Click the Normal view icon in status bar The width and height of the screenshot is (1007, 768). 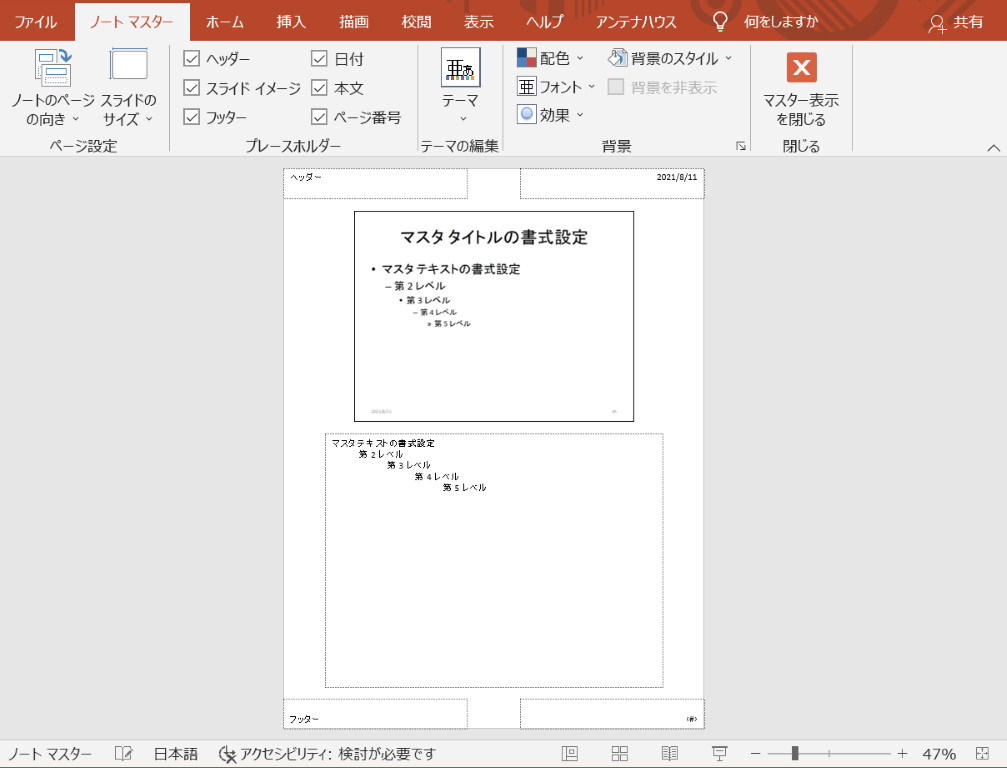570,754
